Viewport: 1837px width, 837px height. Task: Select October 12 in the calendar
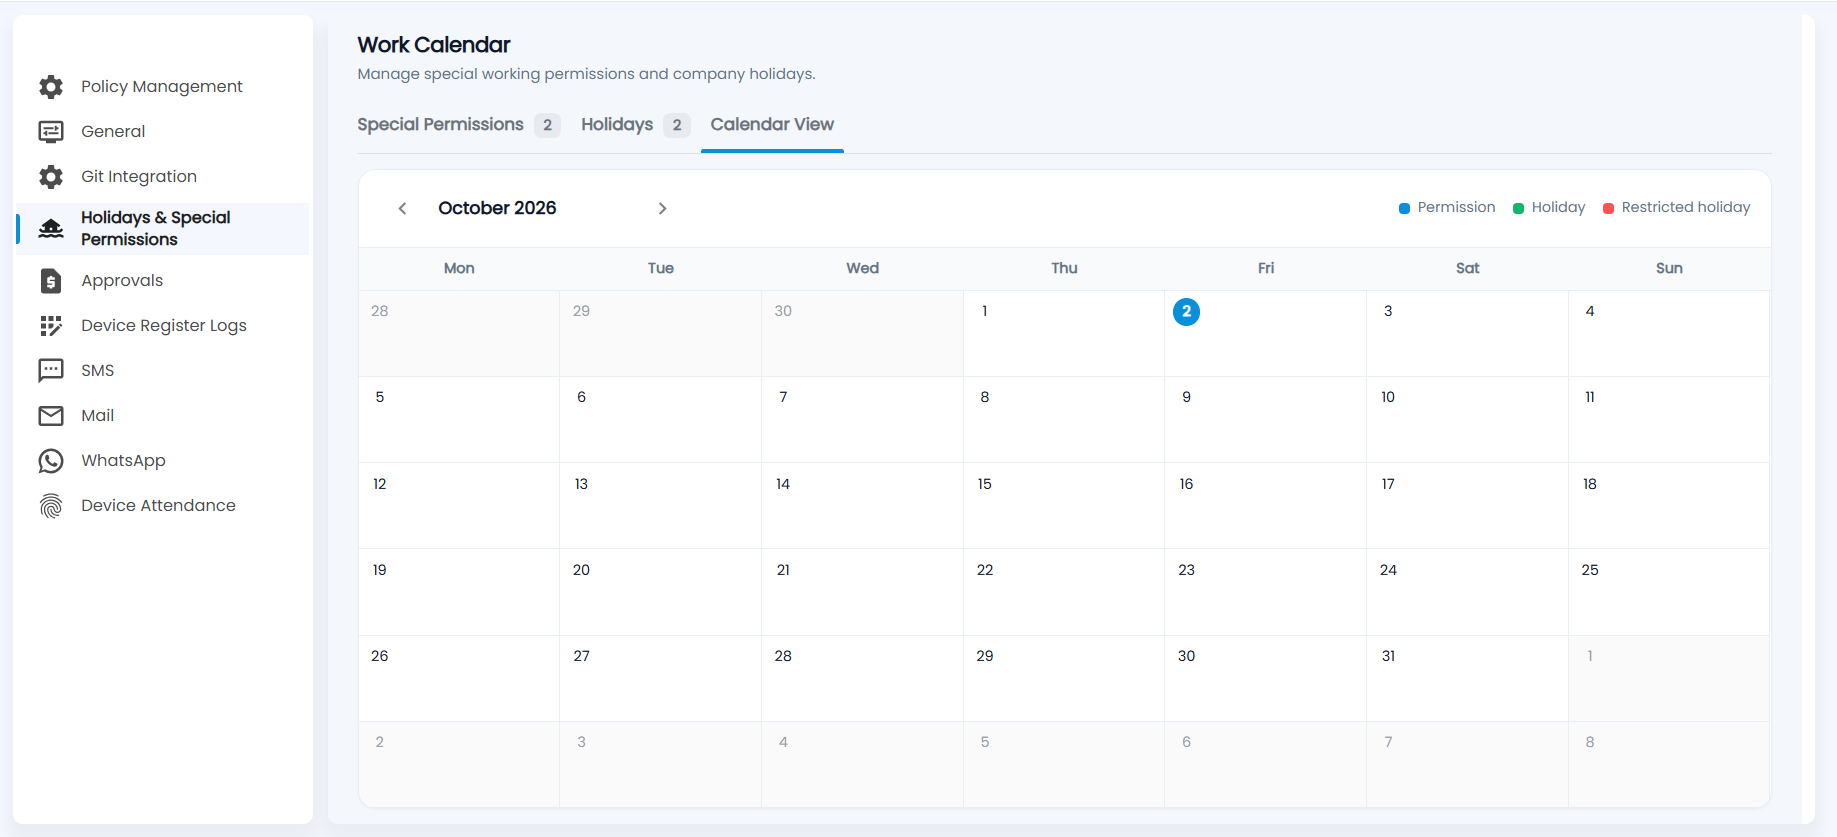(x=459, y=506)
